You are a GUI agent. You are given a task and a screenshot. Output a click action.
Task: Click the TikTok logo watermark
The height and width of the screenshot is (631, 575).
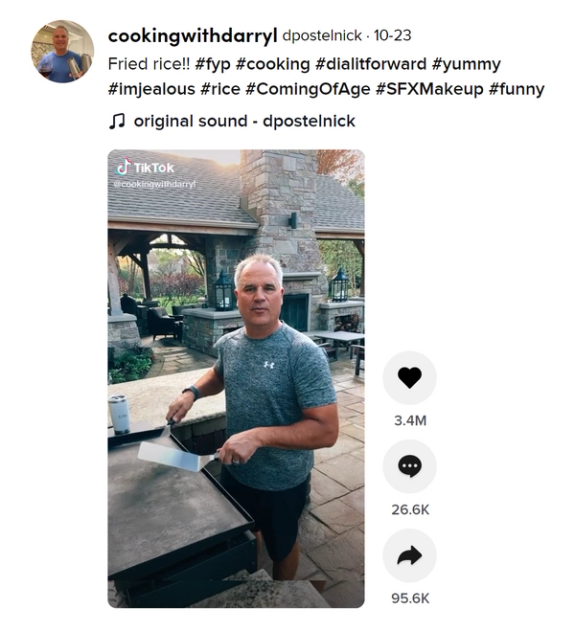pos(146,167)
